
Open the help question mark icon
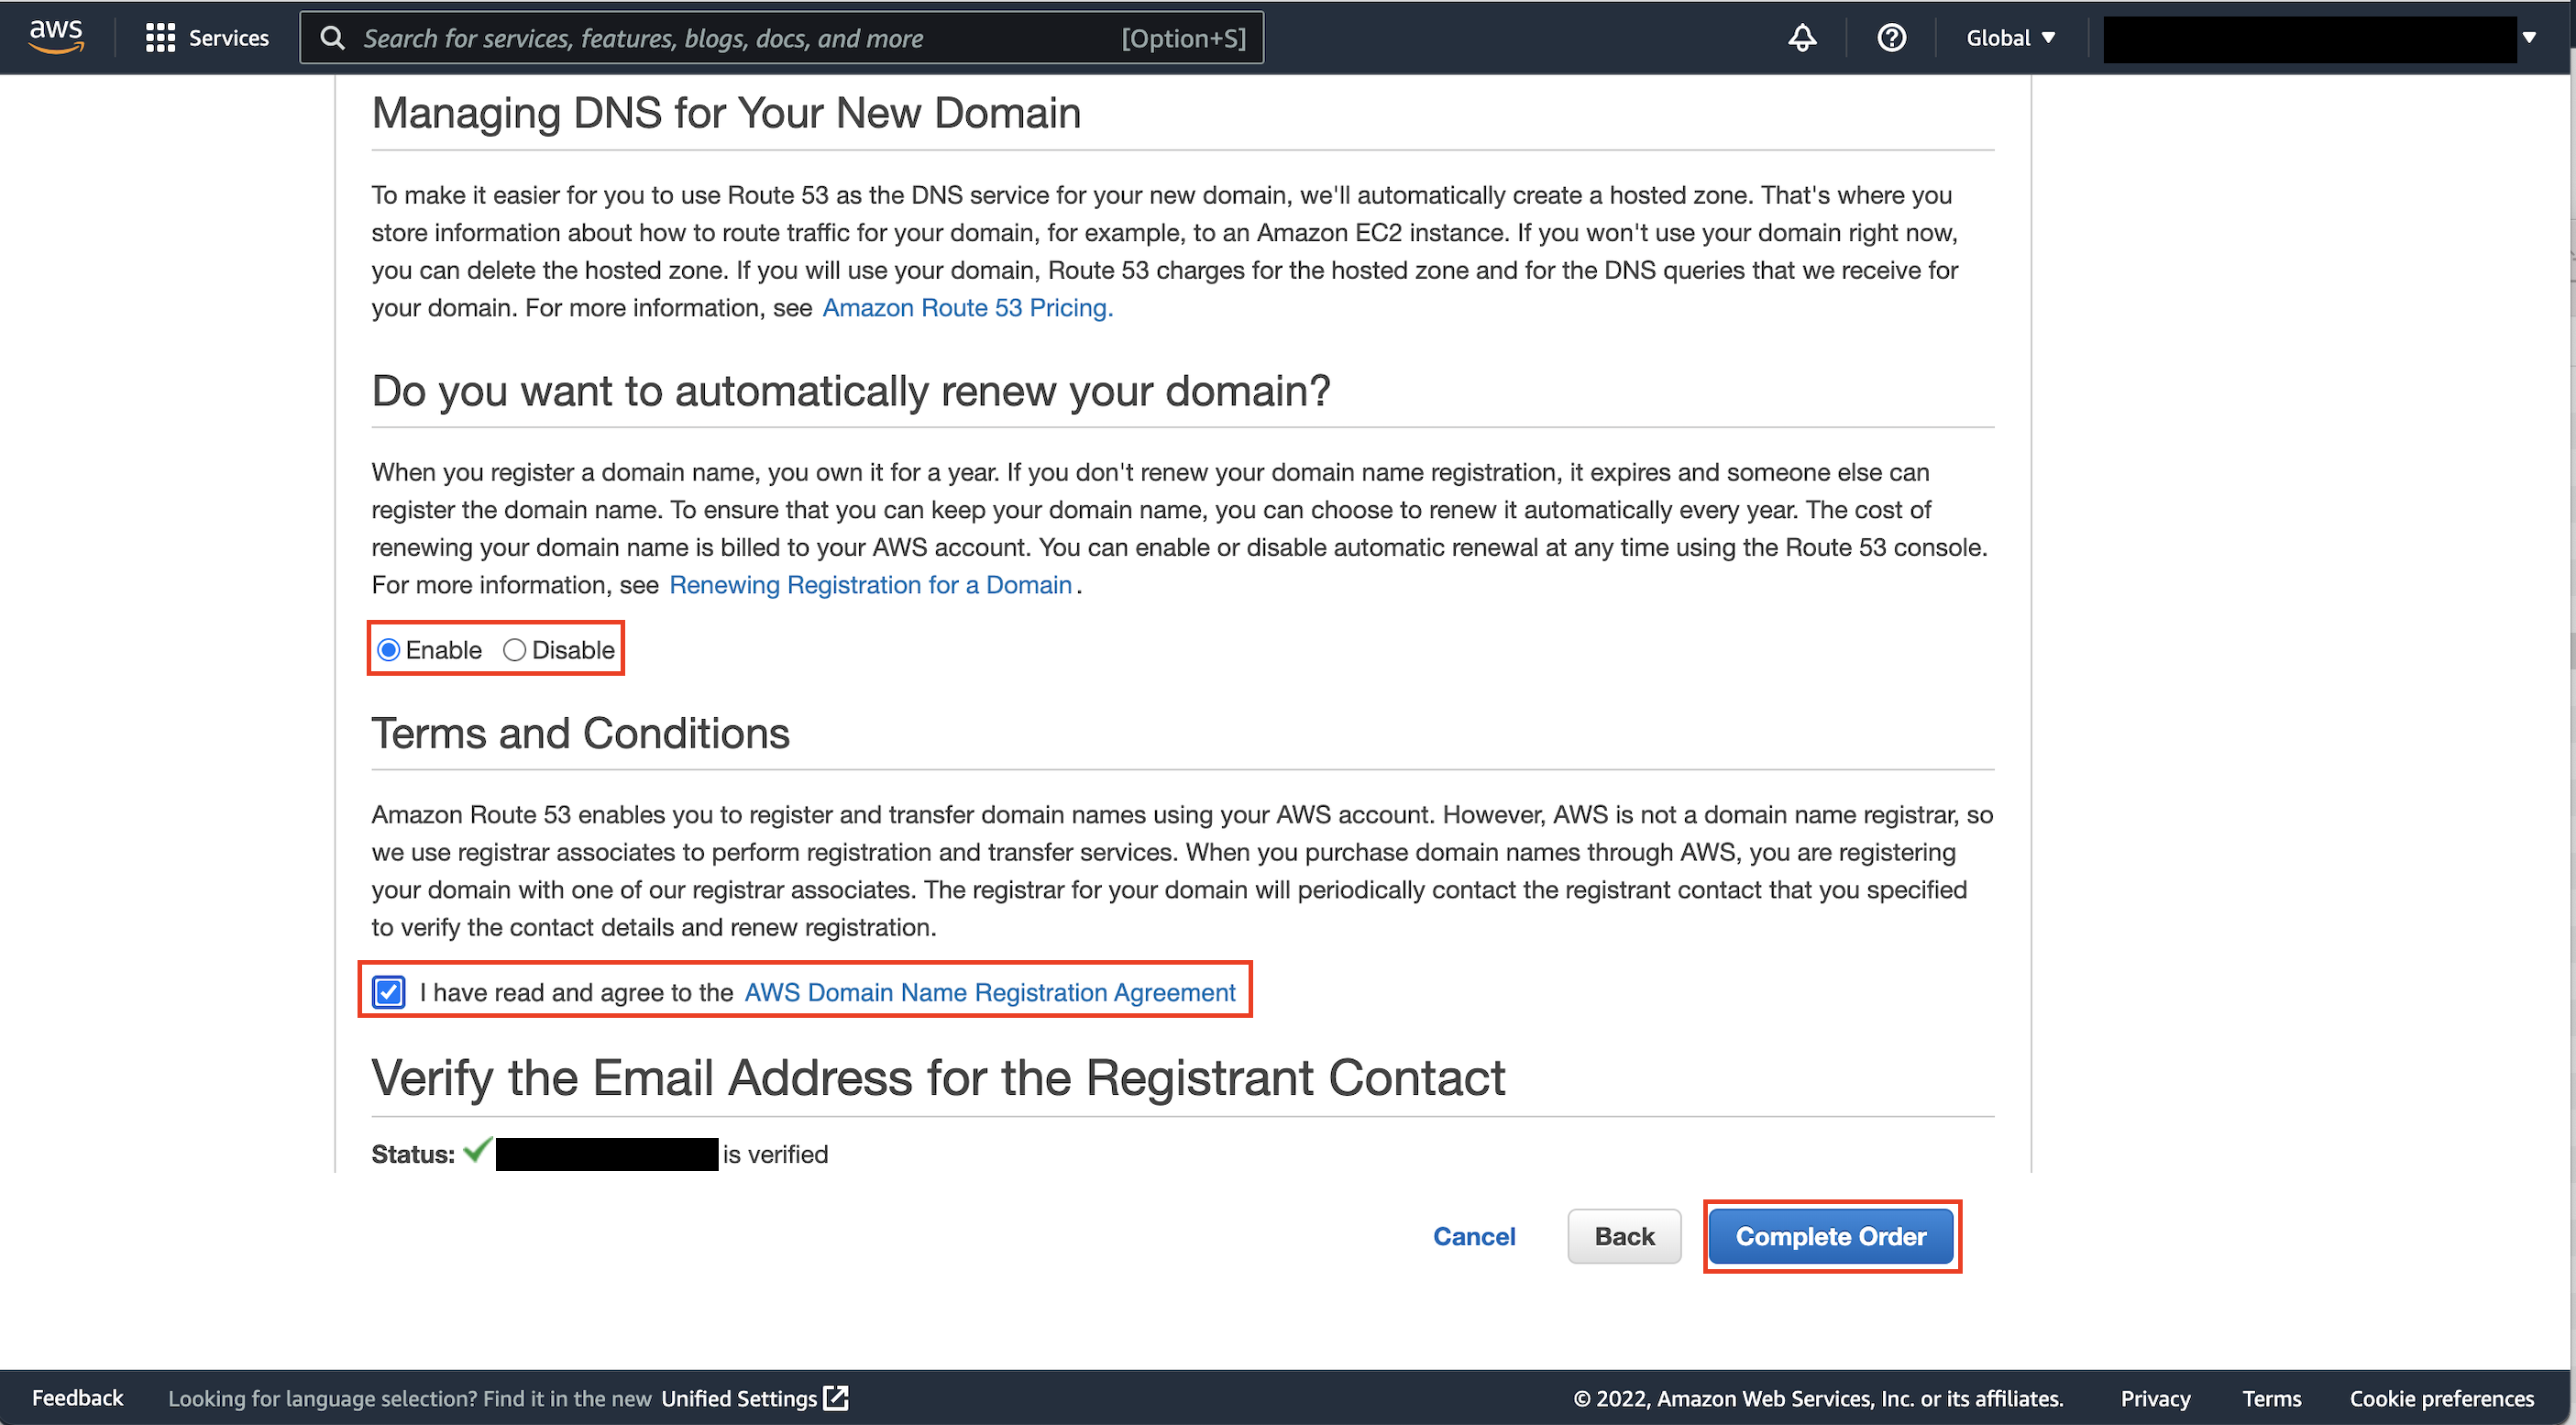click(1890, 38)
